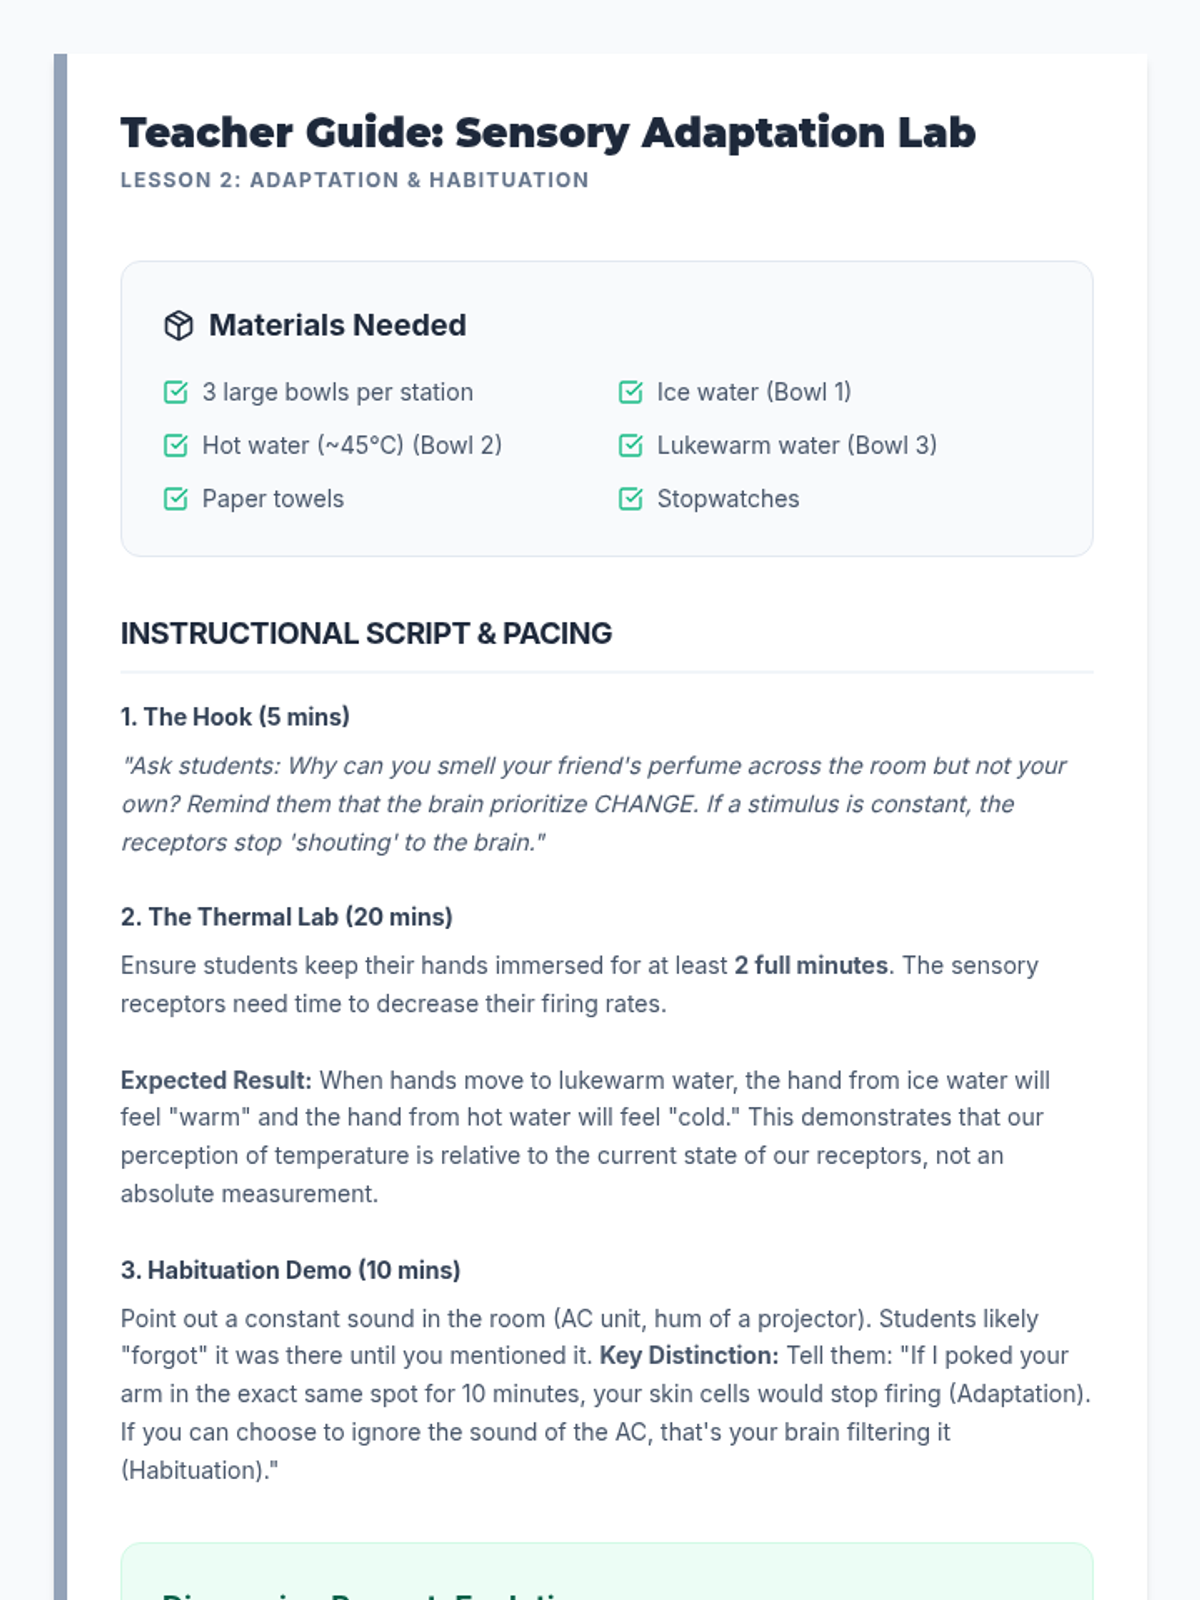
Task: Click the italic perfume hook quote paragraph
Action: tap(594, 804)
